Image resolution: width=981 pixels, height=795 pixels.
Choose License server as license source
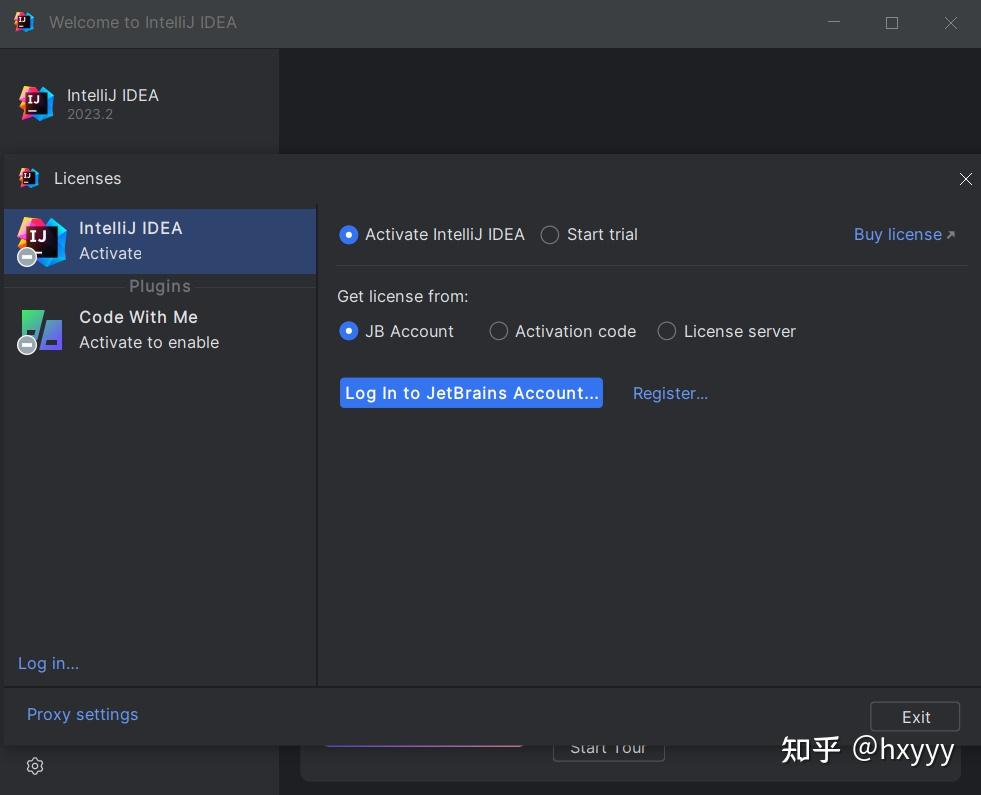point(666,331)
